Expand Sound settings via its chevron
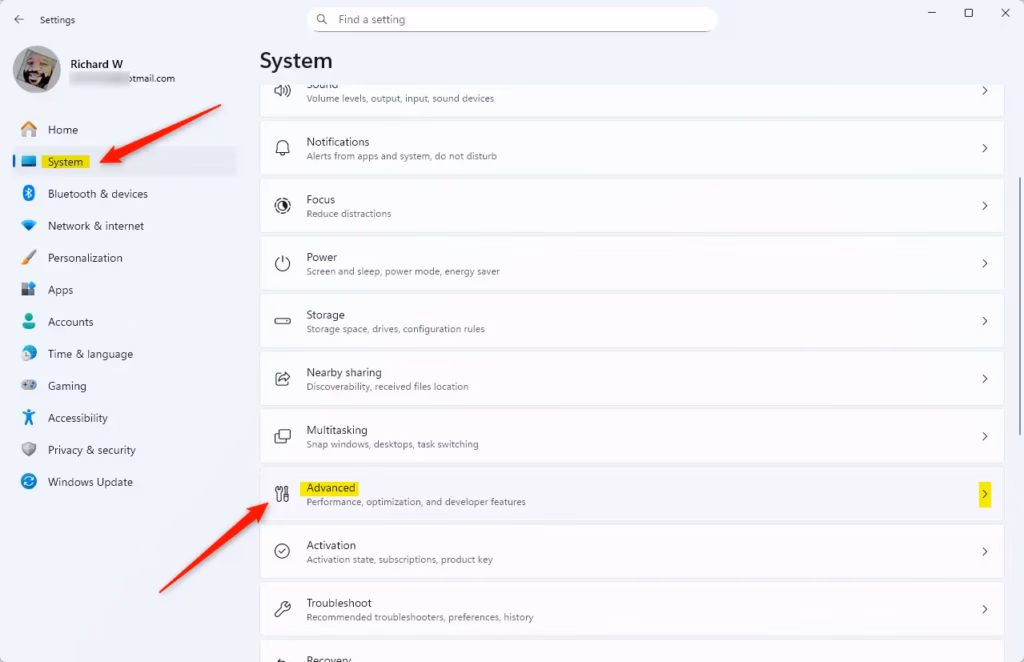Screen dimensions: 1024x662 (985, 91)
